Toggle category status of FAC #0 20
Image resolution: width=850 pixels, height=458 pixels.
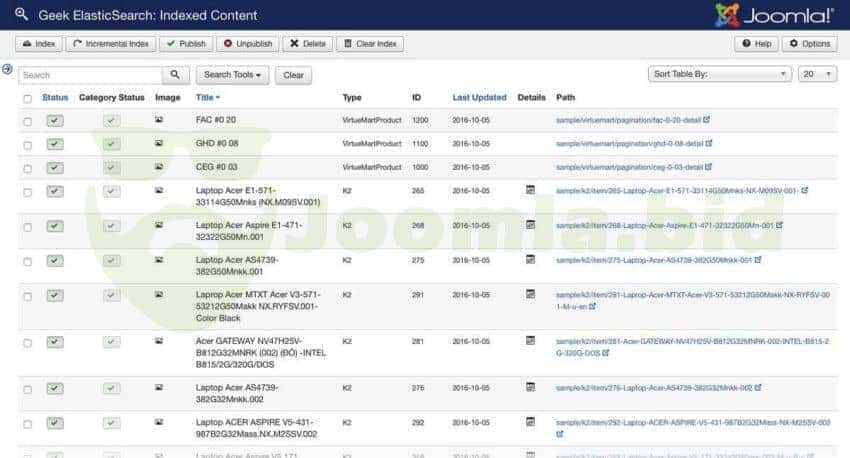[112, 120]
